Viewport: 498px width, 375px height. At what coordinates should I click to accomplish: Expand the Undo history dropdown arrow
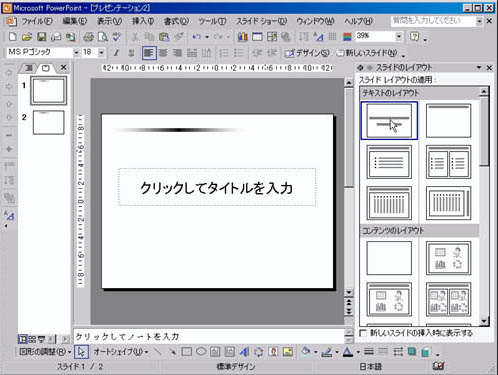click(x=207, y=37)
